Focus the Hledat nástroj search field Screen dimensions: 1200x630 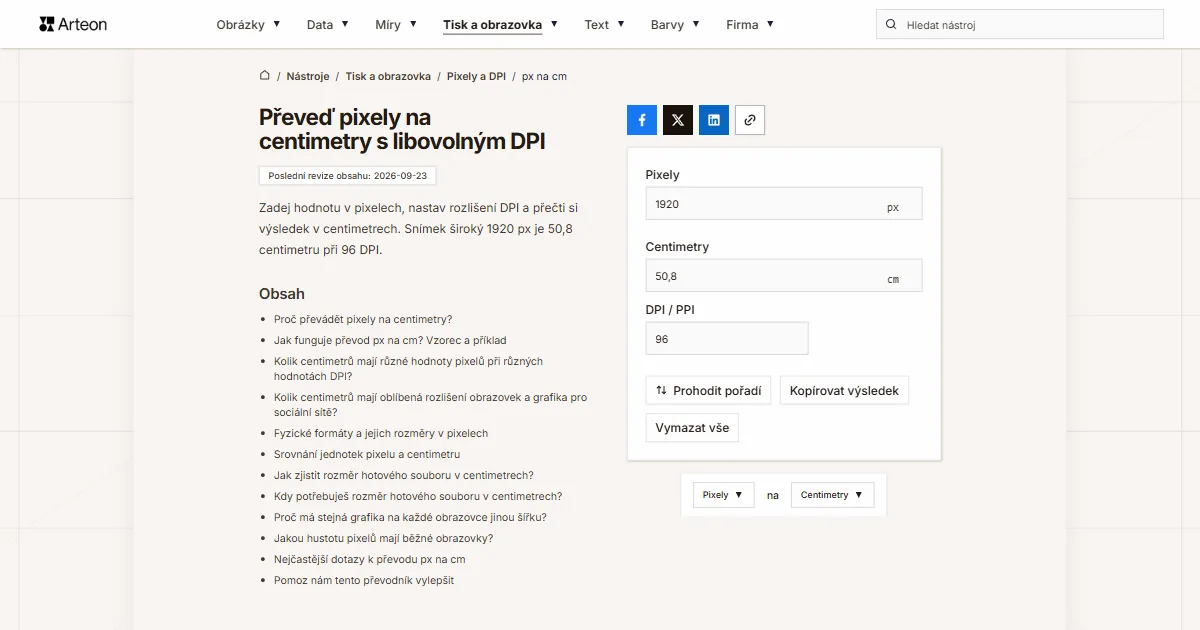[x=1020, y=24]
